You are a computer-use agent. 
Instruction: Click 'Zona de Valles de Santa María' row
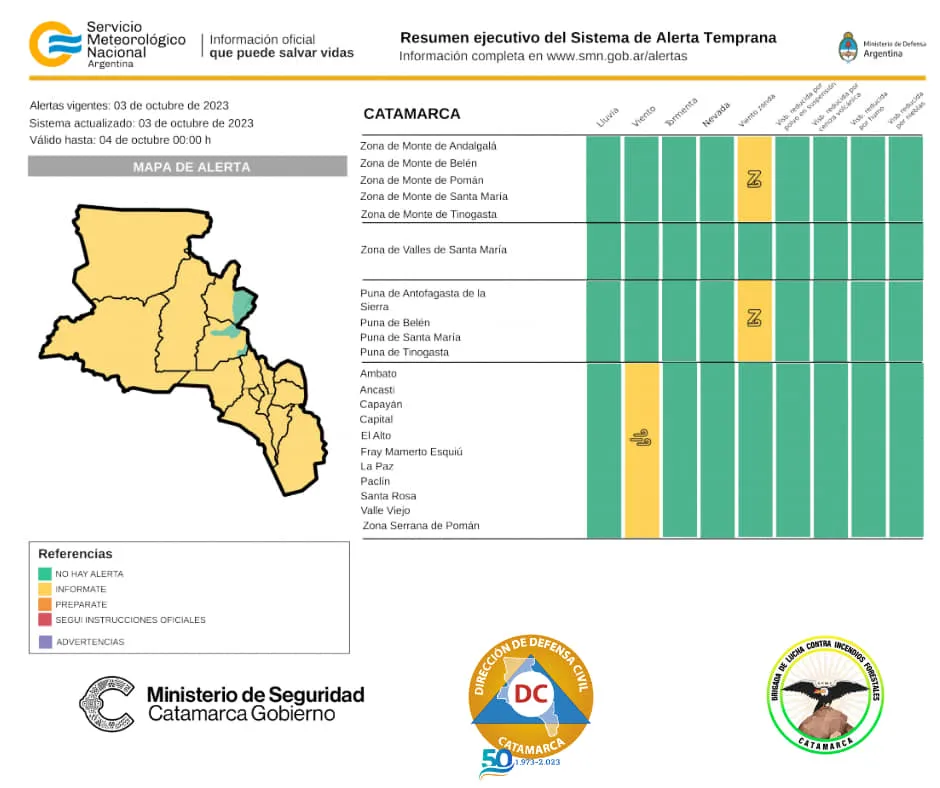[433, 249]
